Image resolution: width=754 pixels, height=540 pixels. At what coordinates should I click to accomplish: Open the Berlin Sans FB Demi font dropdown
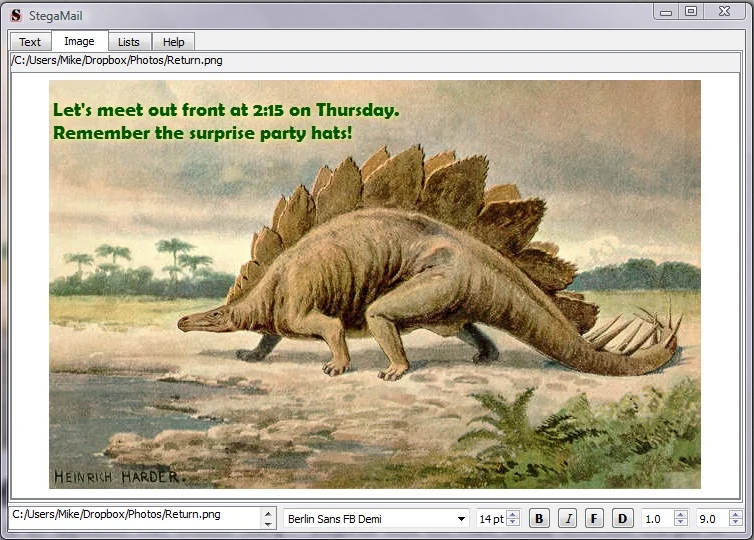[376, 519]
